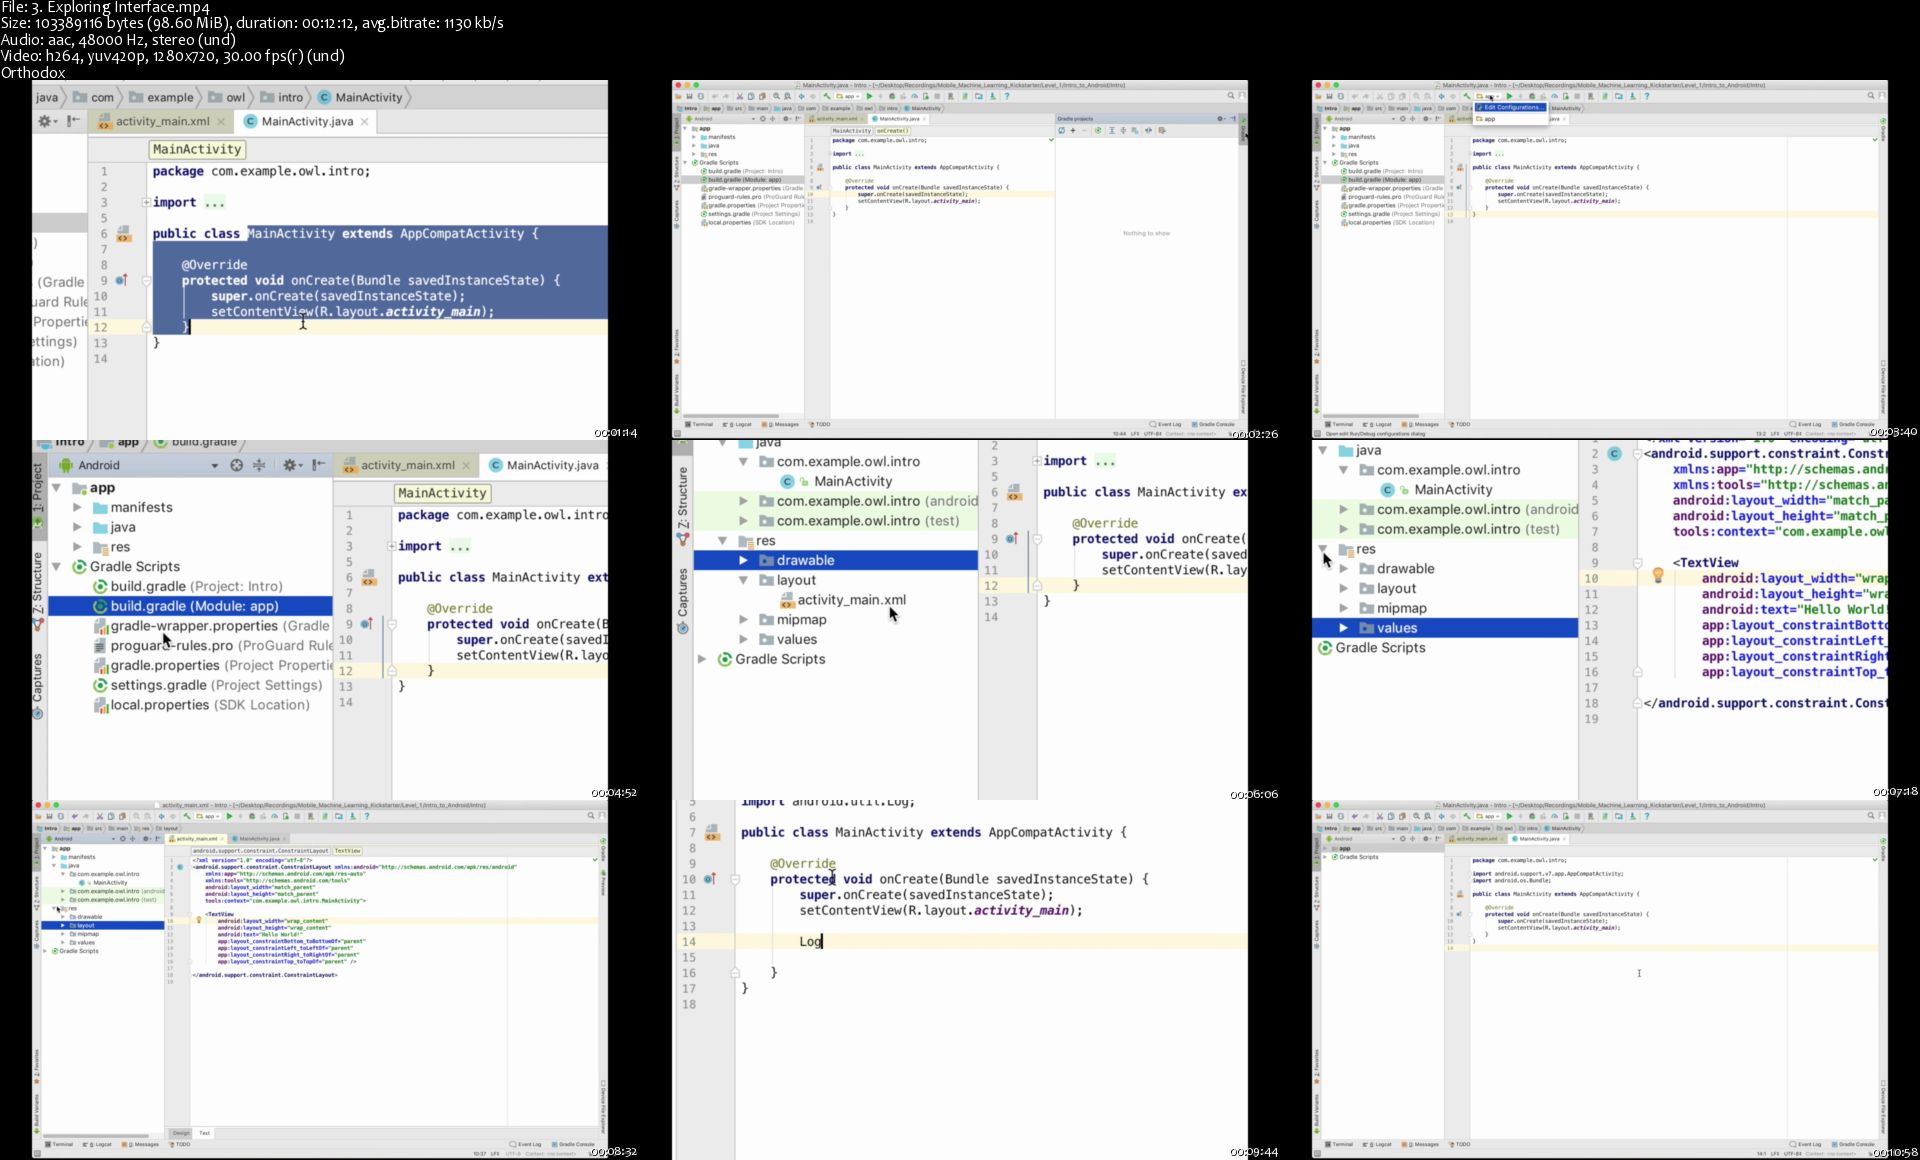Click MainActivity breadcrumb in 00:01:14 navigation bar
The width and height of the screenshot is (1920, 1160).
click(360, 97)
